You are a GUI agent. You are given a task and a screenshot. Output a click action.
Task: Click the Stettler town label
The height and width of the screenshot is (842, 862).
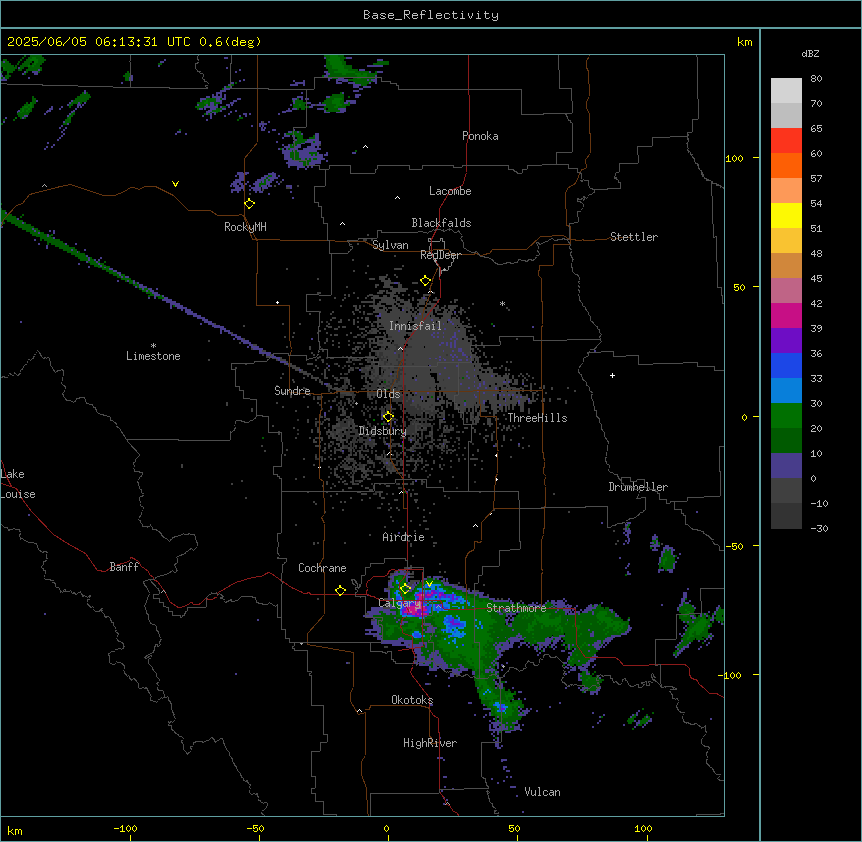[633, 237]
